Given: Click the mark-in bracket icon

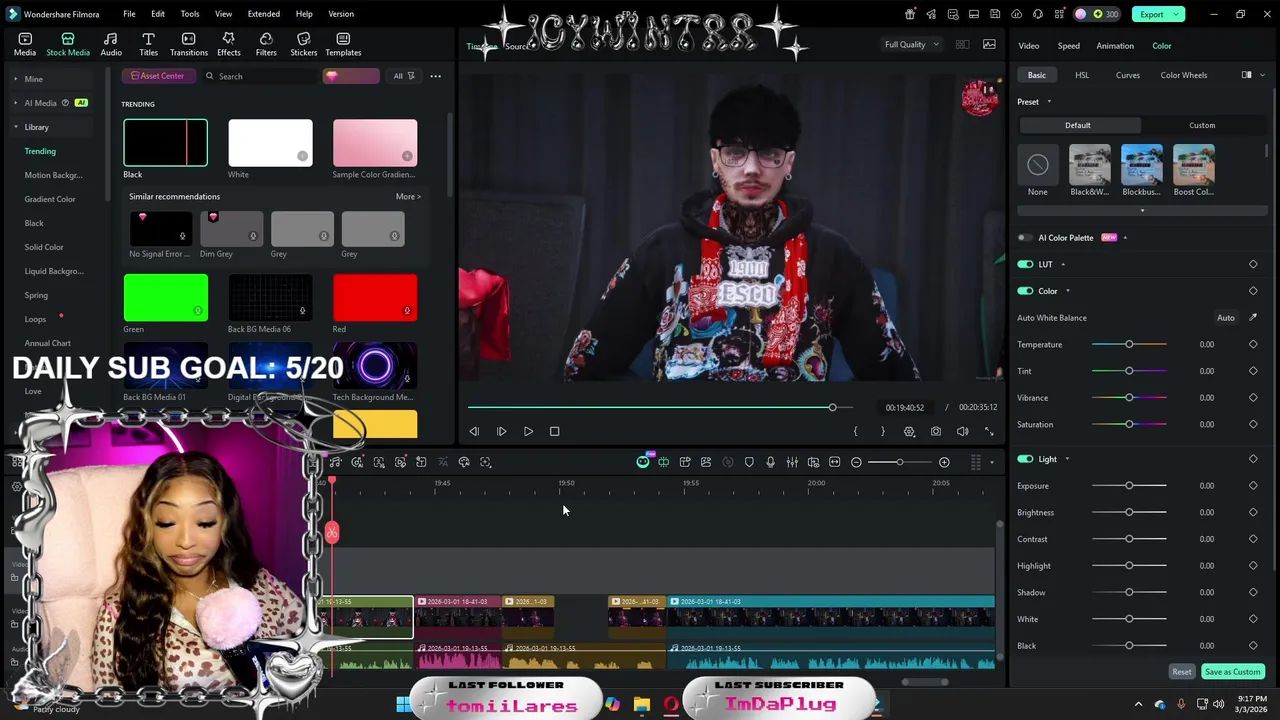Looking at the screenshot, I should [x=855, y=431].
